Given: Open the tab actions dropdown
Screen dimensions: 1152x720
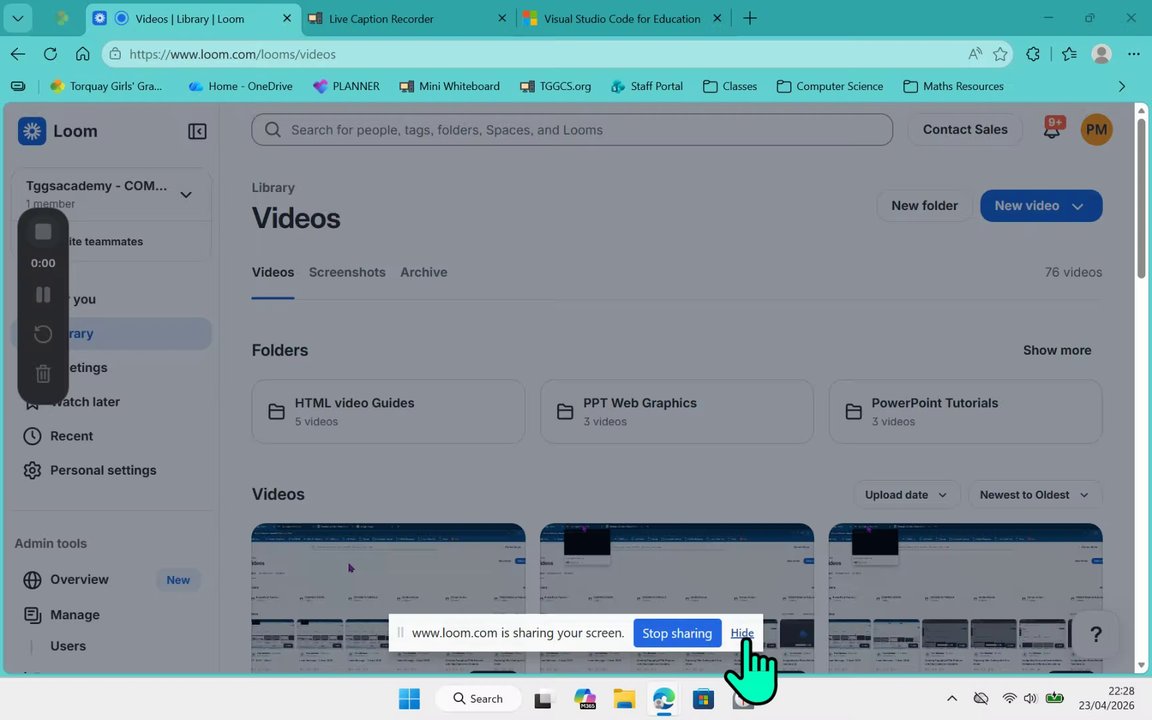Looking at the screenshot, I should click(18, 18).
